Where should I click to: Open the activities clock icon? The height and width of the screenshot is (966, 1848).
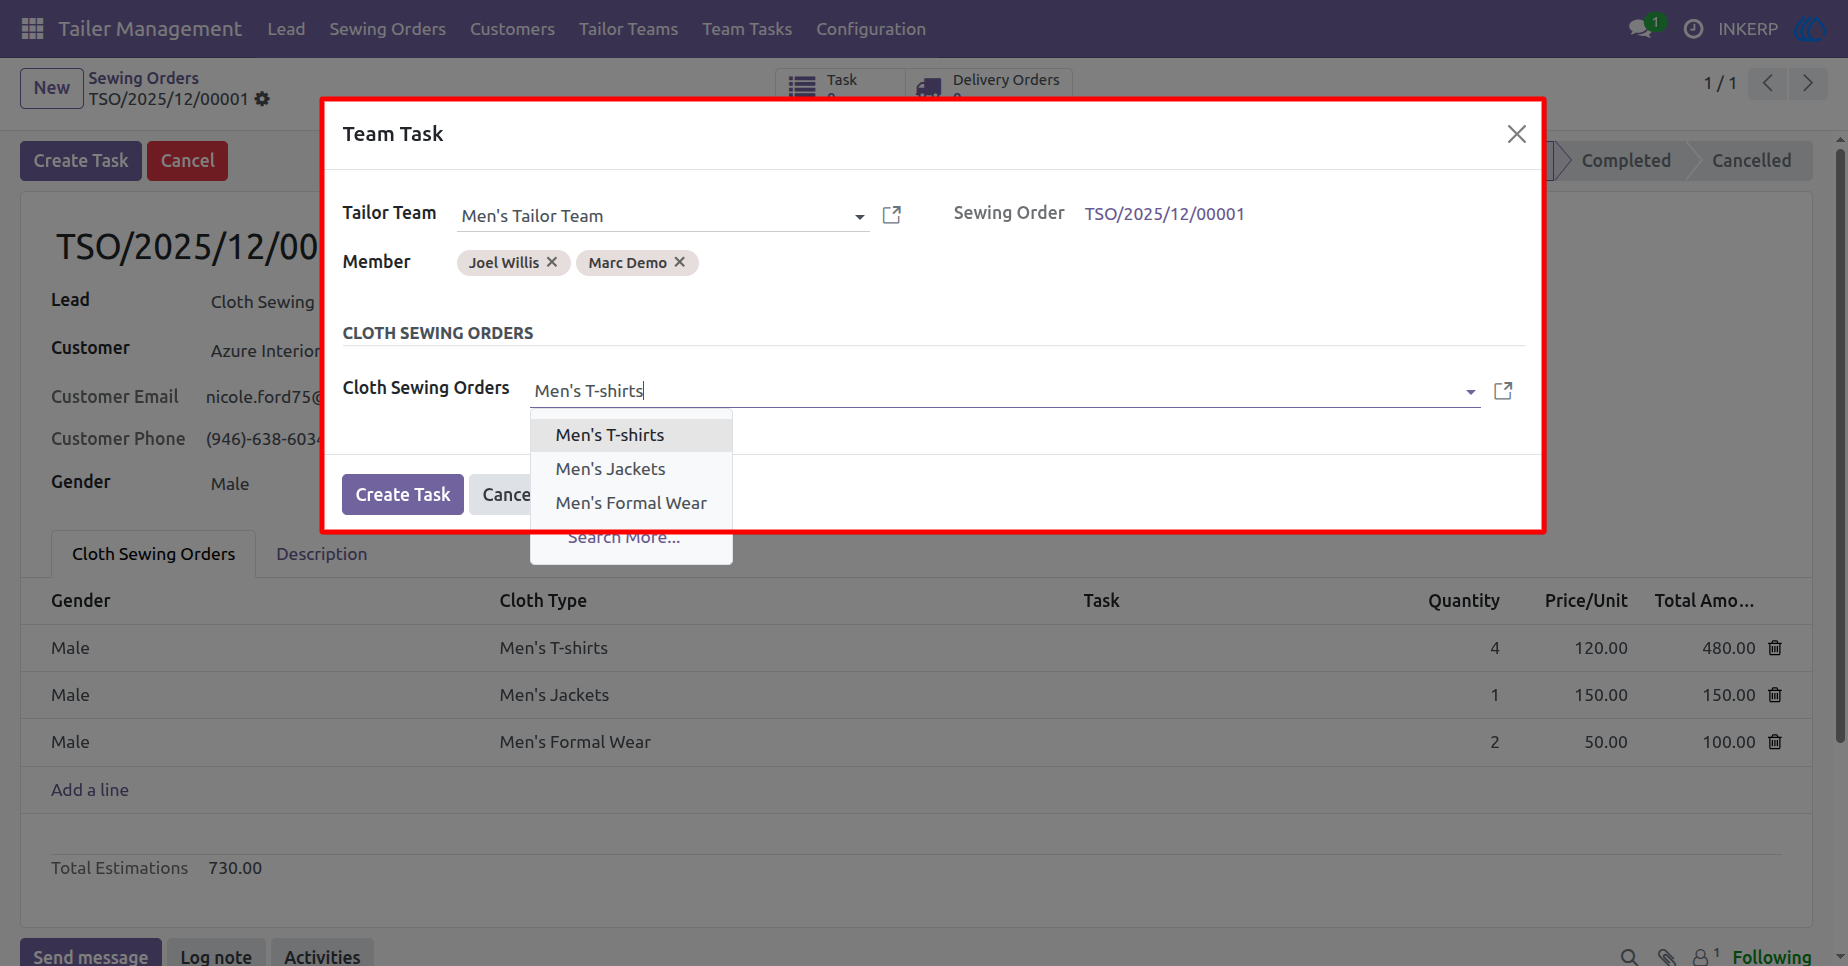[x=1693, y=29]
